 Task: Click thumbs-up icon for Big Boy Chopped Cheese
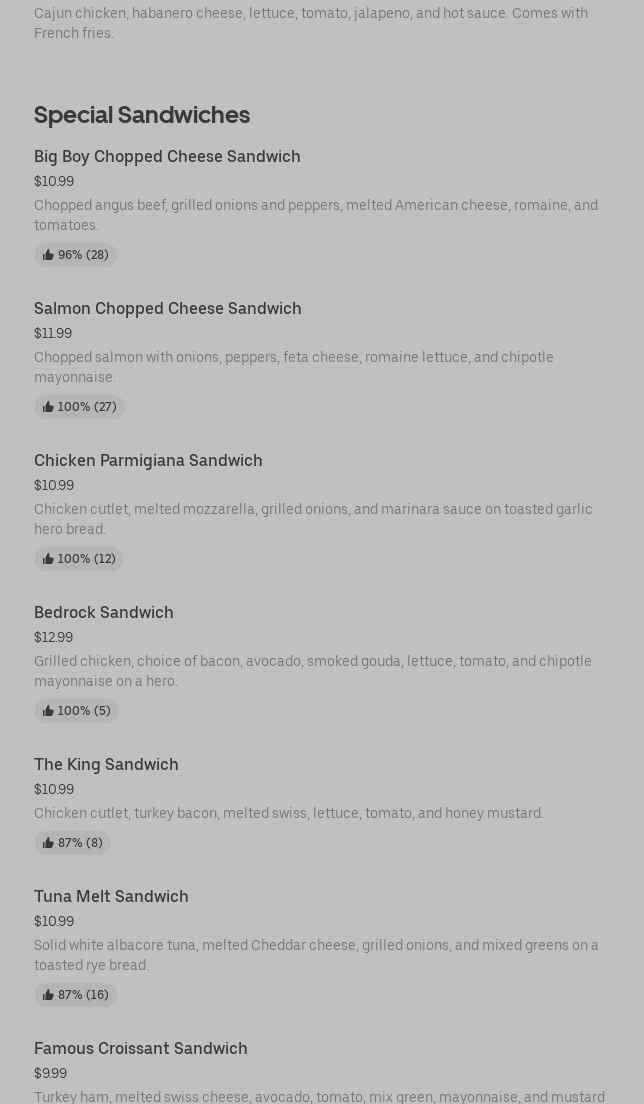48,255
